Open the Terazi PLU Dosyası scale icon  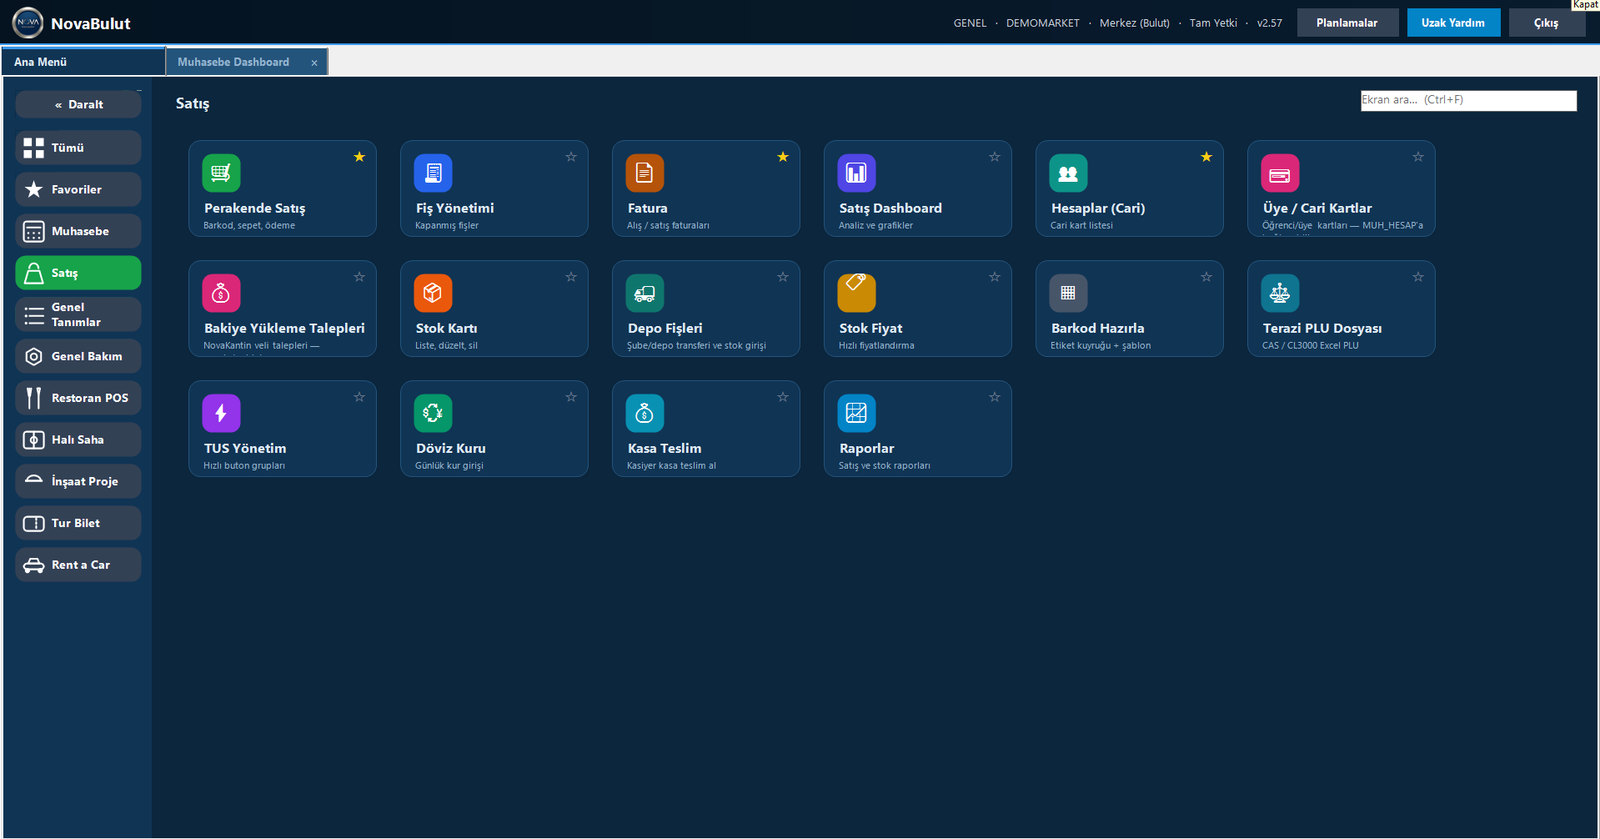(1280, 293)
